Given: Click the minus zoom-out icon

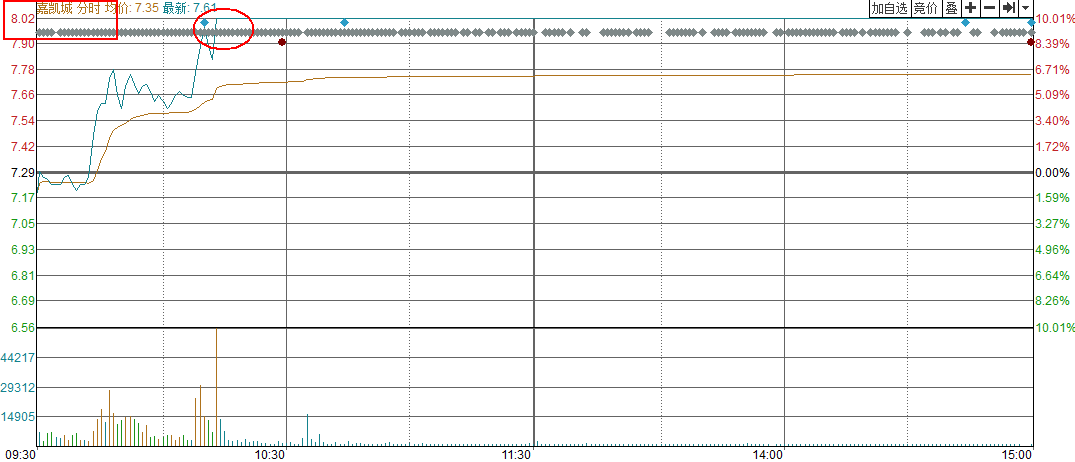Looking at the screenshot, I should coord(989,8).
